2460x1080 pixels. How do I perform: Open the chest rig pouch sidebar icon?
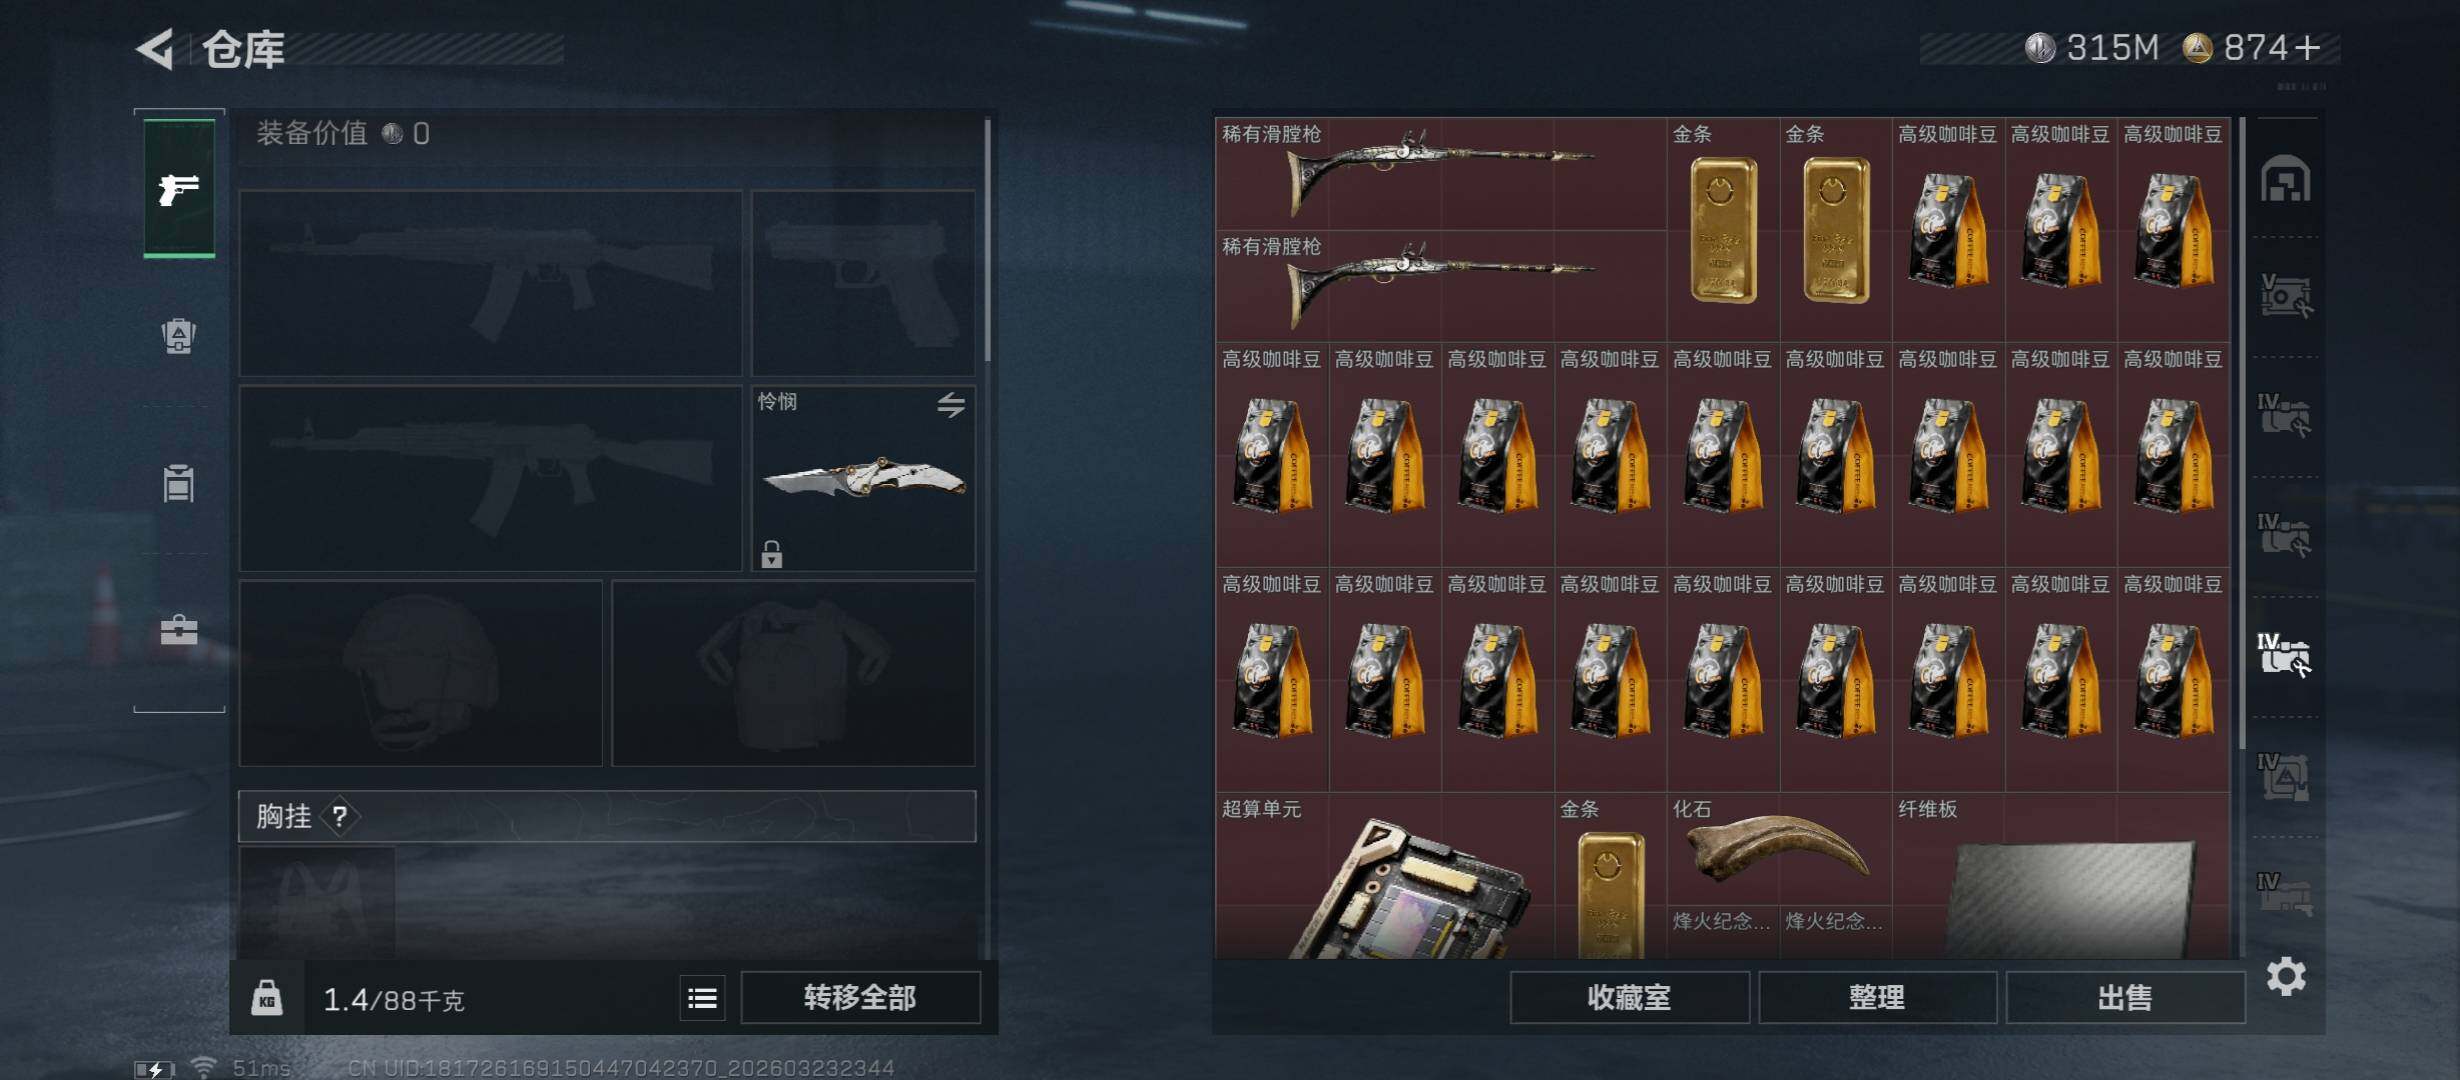(x=179, y=483)
